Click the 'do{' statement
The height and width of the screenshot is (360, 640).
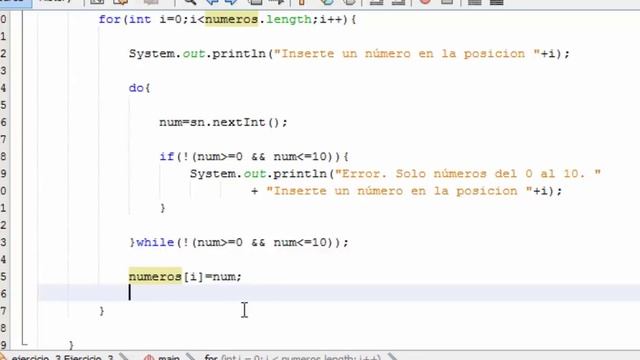point(140,88)
